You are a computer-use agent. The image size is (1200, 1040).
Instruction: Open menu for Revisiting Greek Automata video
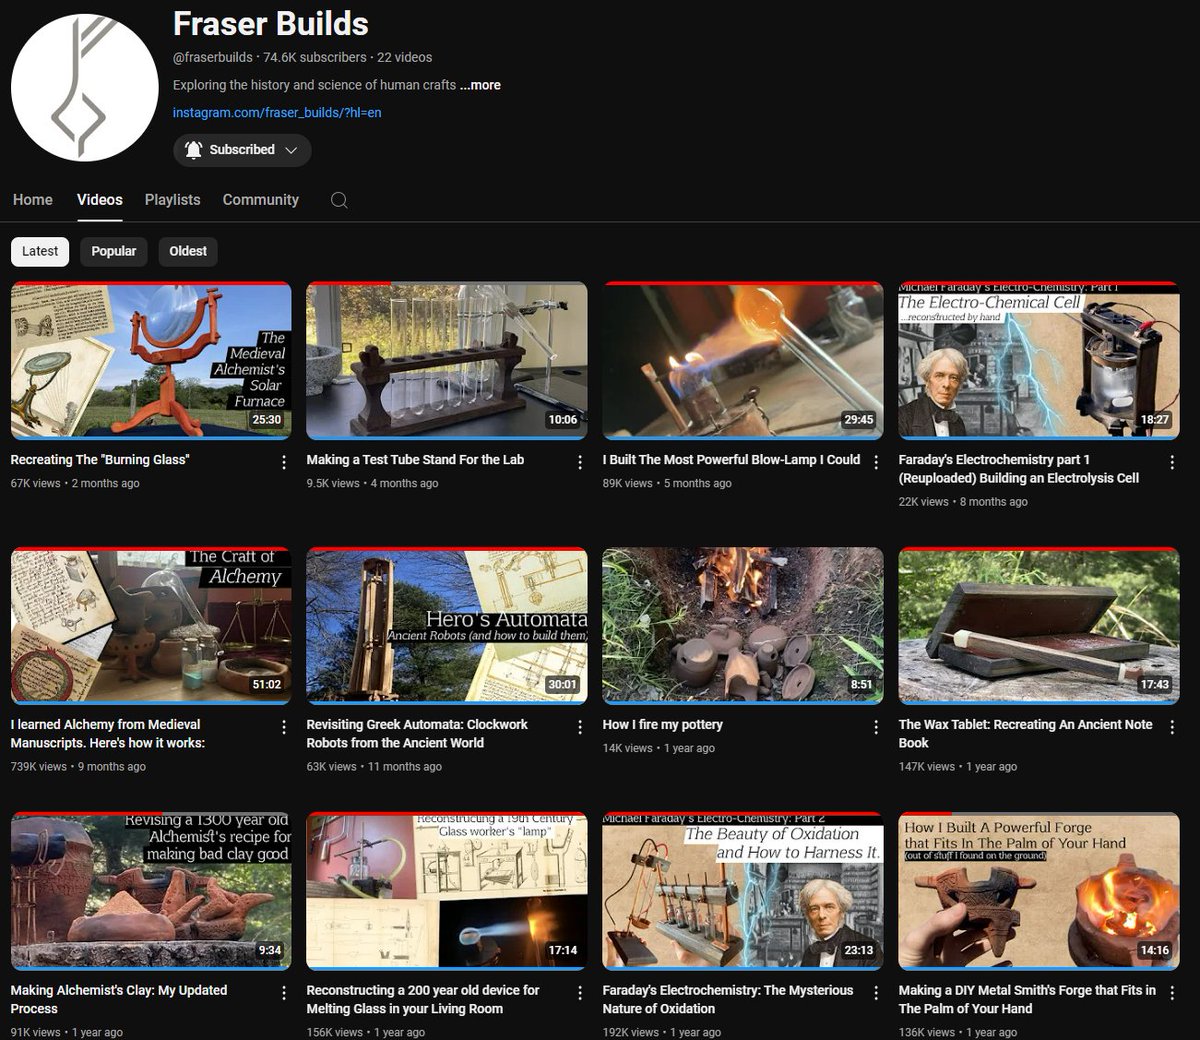pos(580,727)
